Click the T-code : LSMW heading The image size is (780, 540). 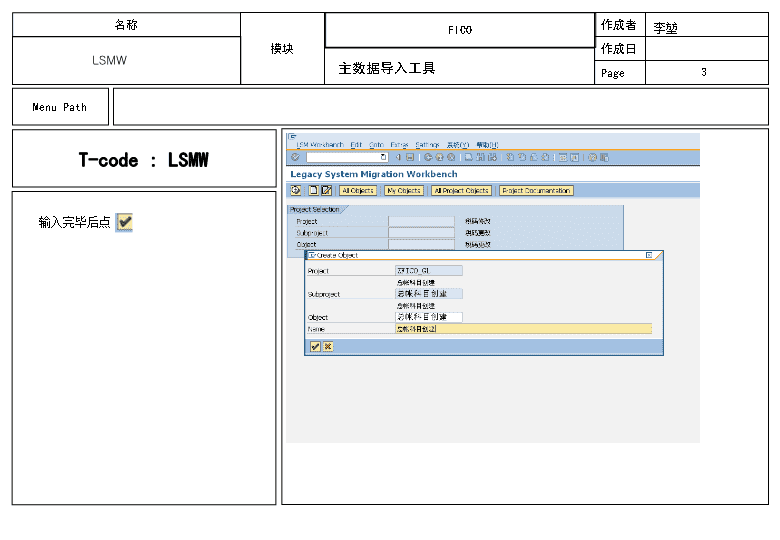tap(144, 160)
